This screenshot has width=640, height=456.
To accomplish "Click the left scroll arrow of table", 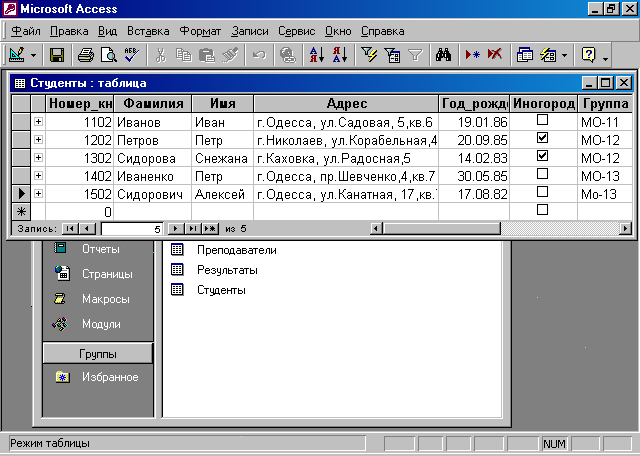I will pos(376,229).
